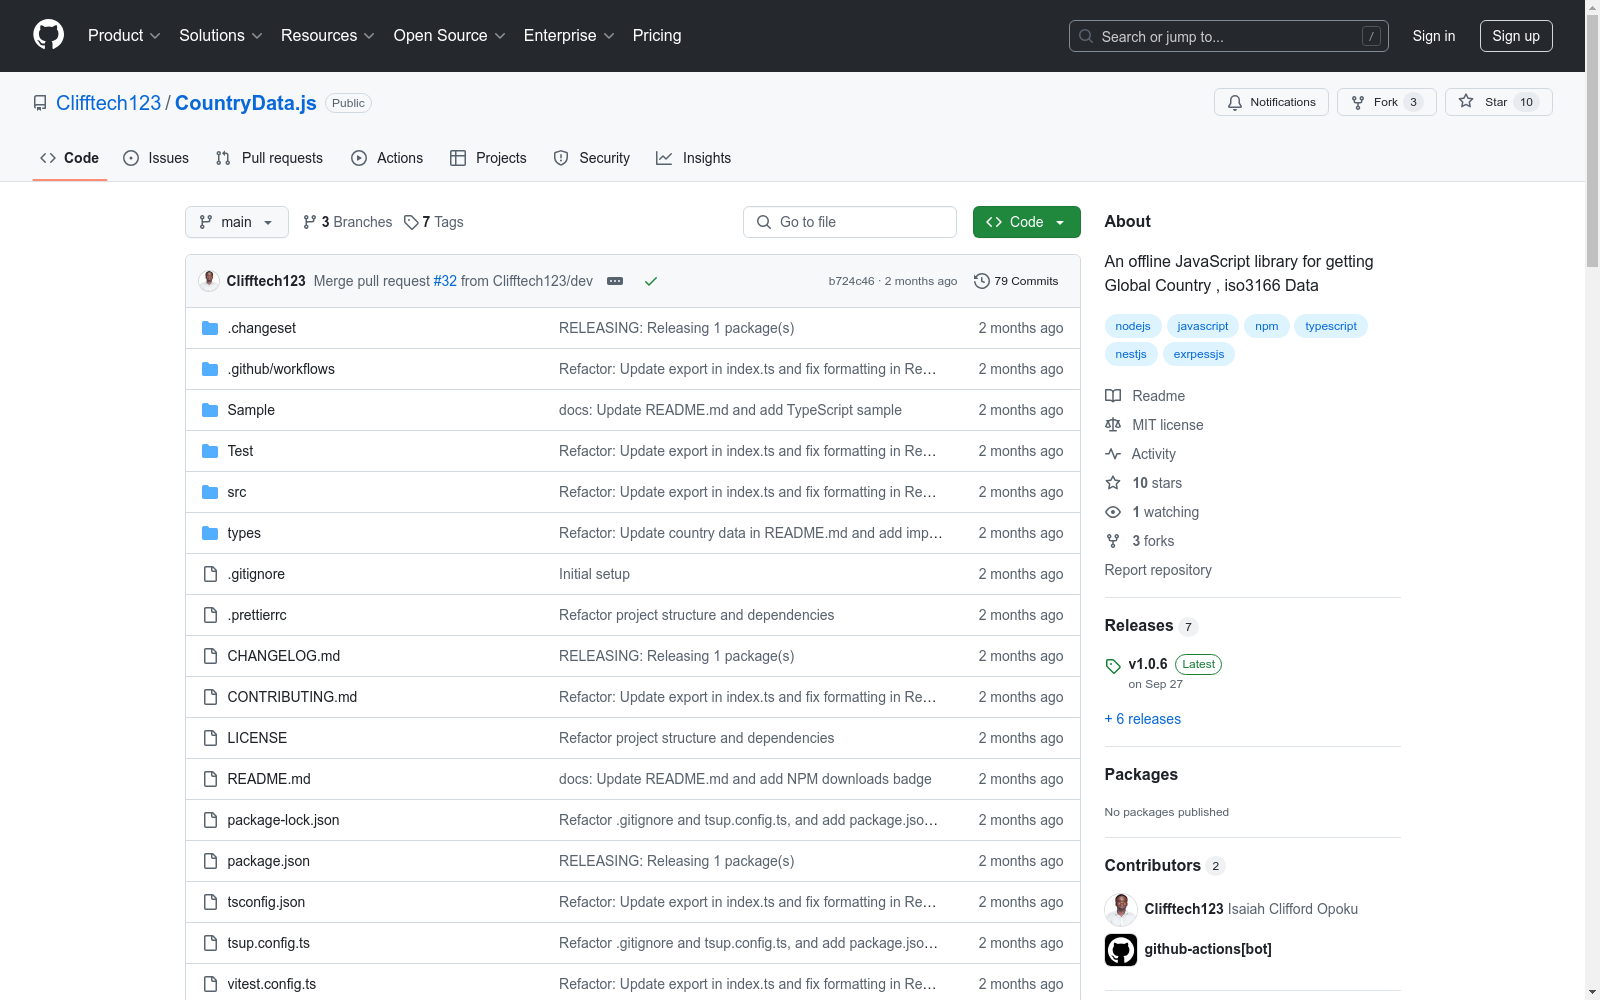Screen dimensions: 1600x1000
Task: Click the typescript topic tag
Action: tap(1331, 326)
